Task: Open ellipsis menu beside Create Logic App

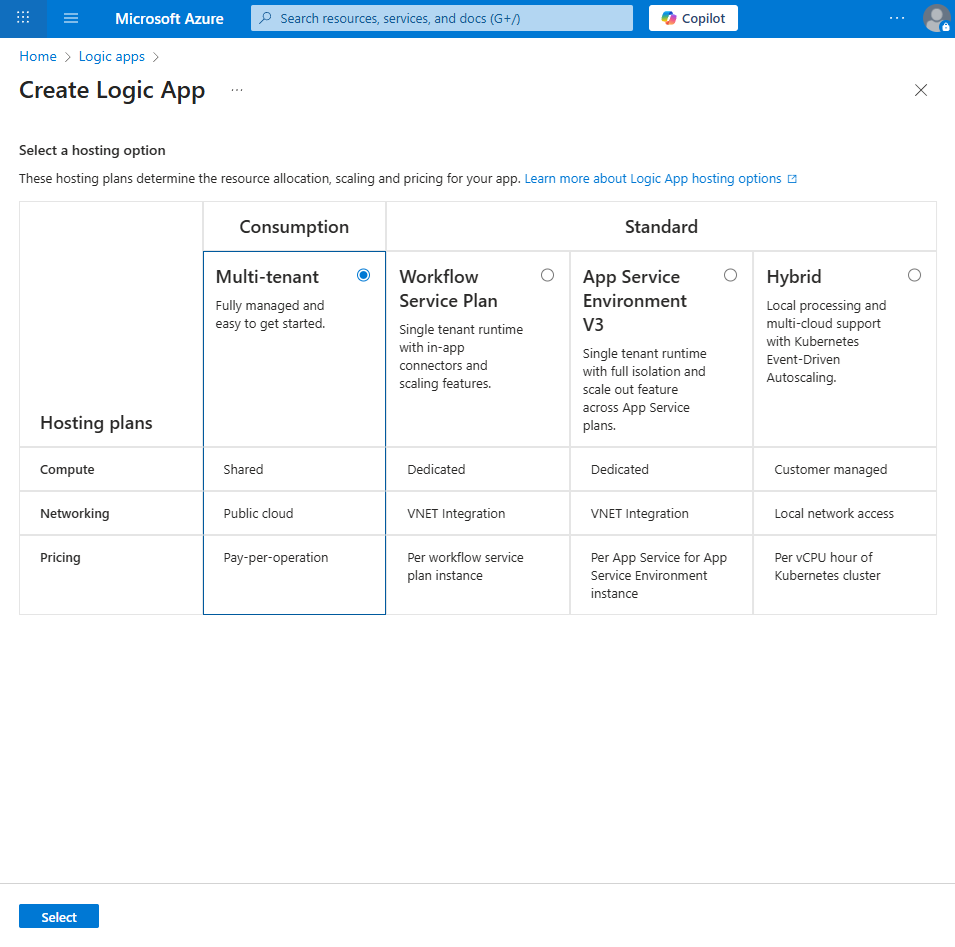Action: point(237,90)
